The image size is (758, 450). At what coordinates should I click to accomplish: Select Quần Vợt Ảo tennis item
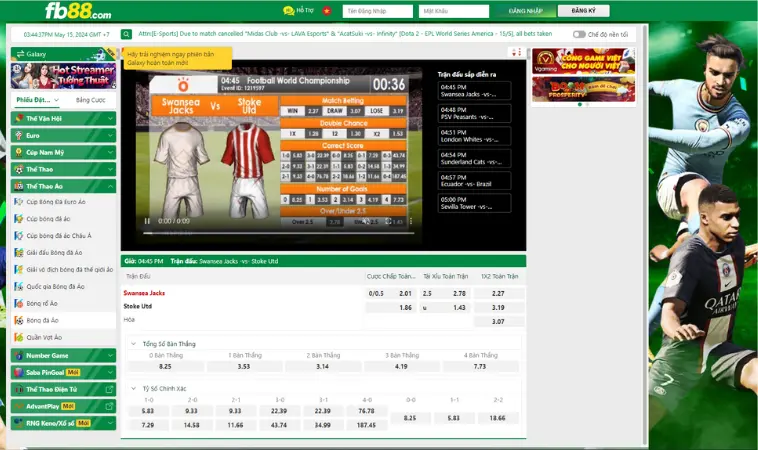click(43, 337)
